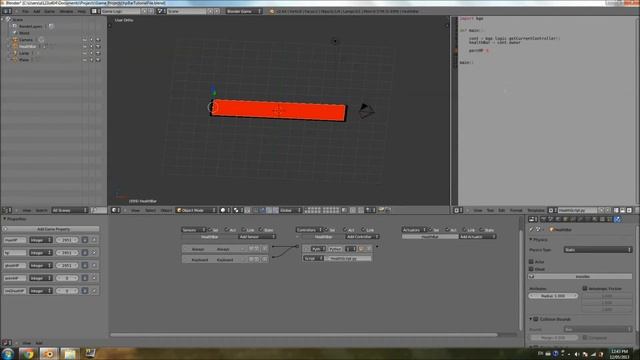Enable the Ghost checkbox in Physics panel
Viewport: 640px width, 360px height.
(x=531, y=269)
